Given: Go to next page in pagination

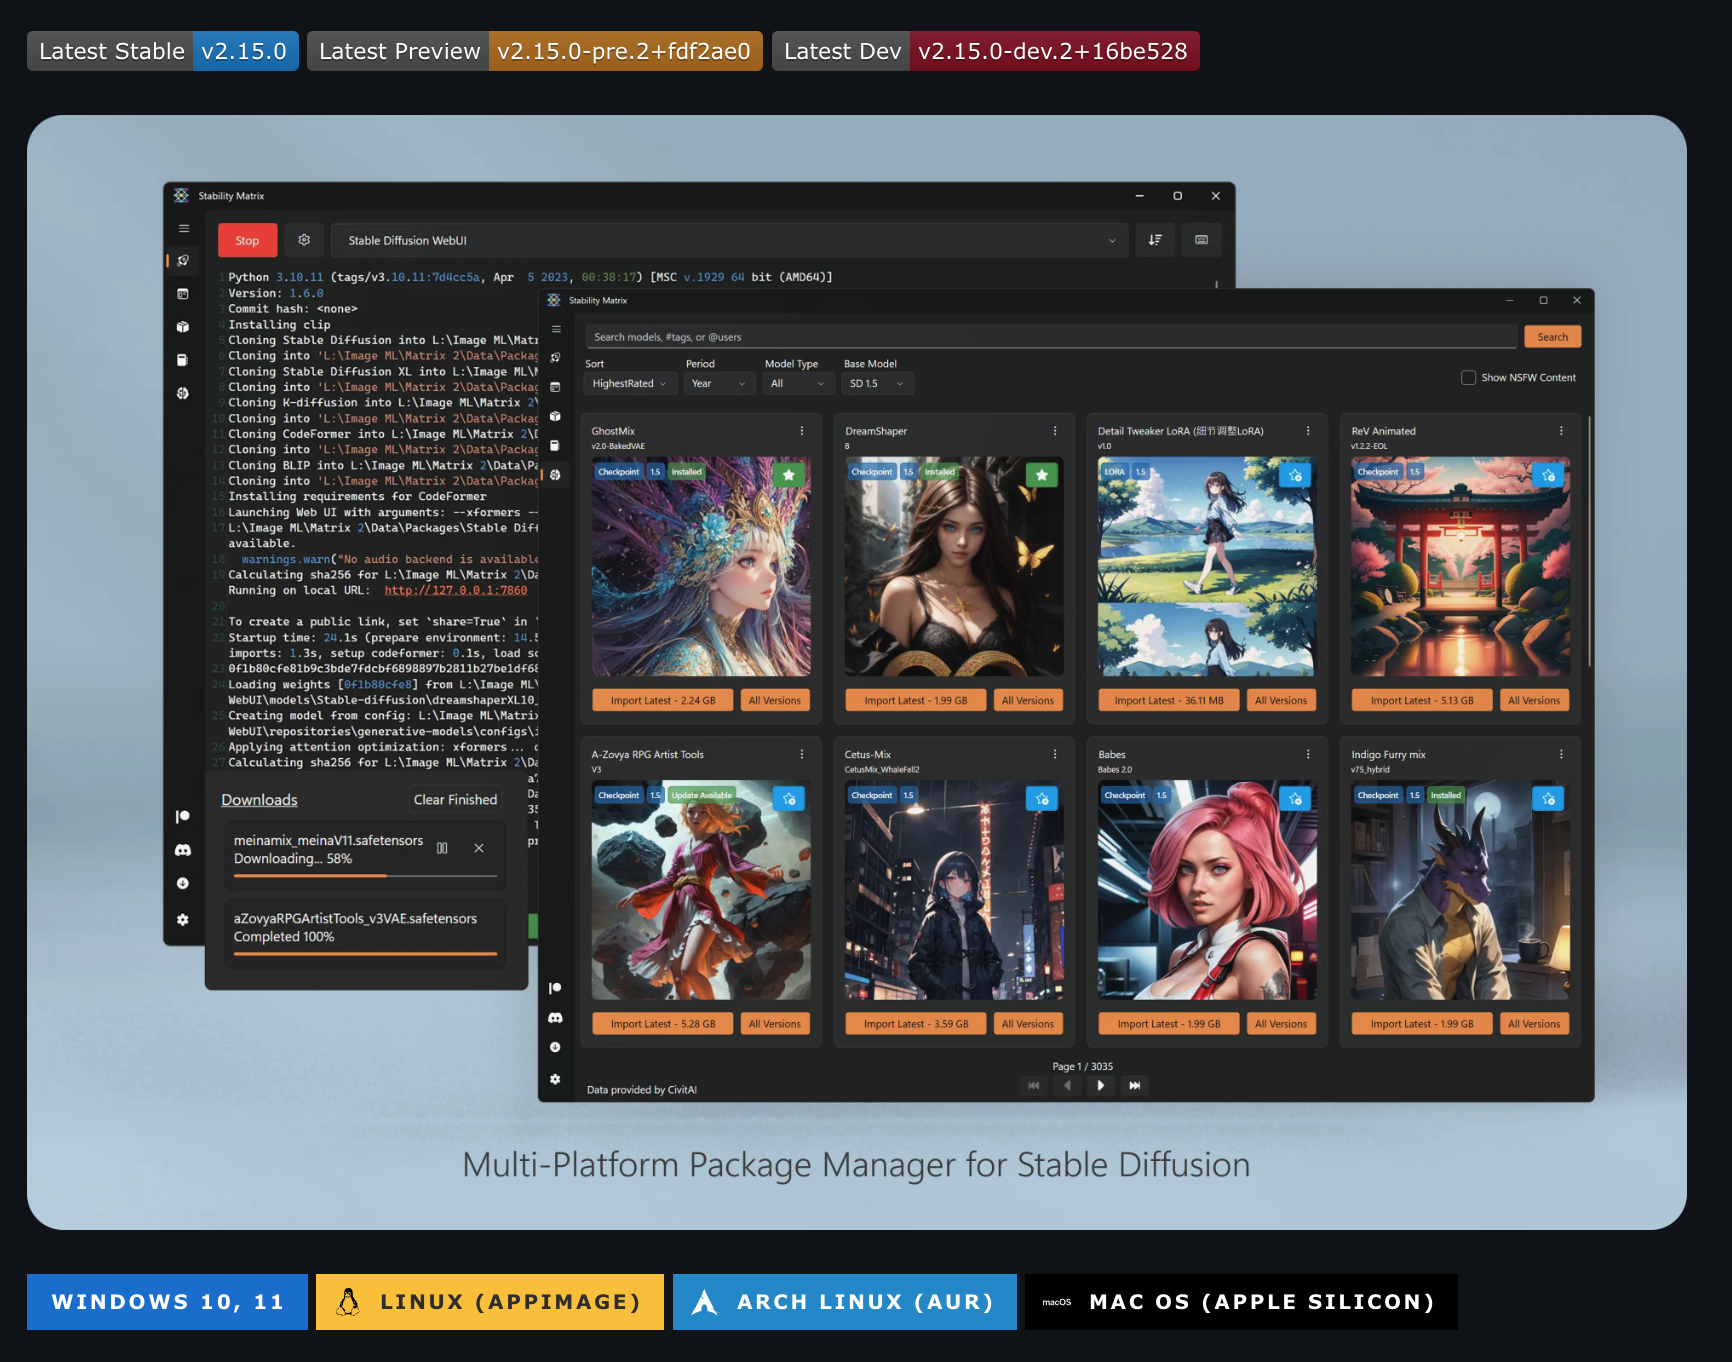Looking at the screenshot, I should (1101, 1085).
